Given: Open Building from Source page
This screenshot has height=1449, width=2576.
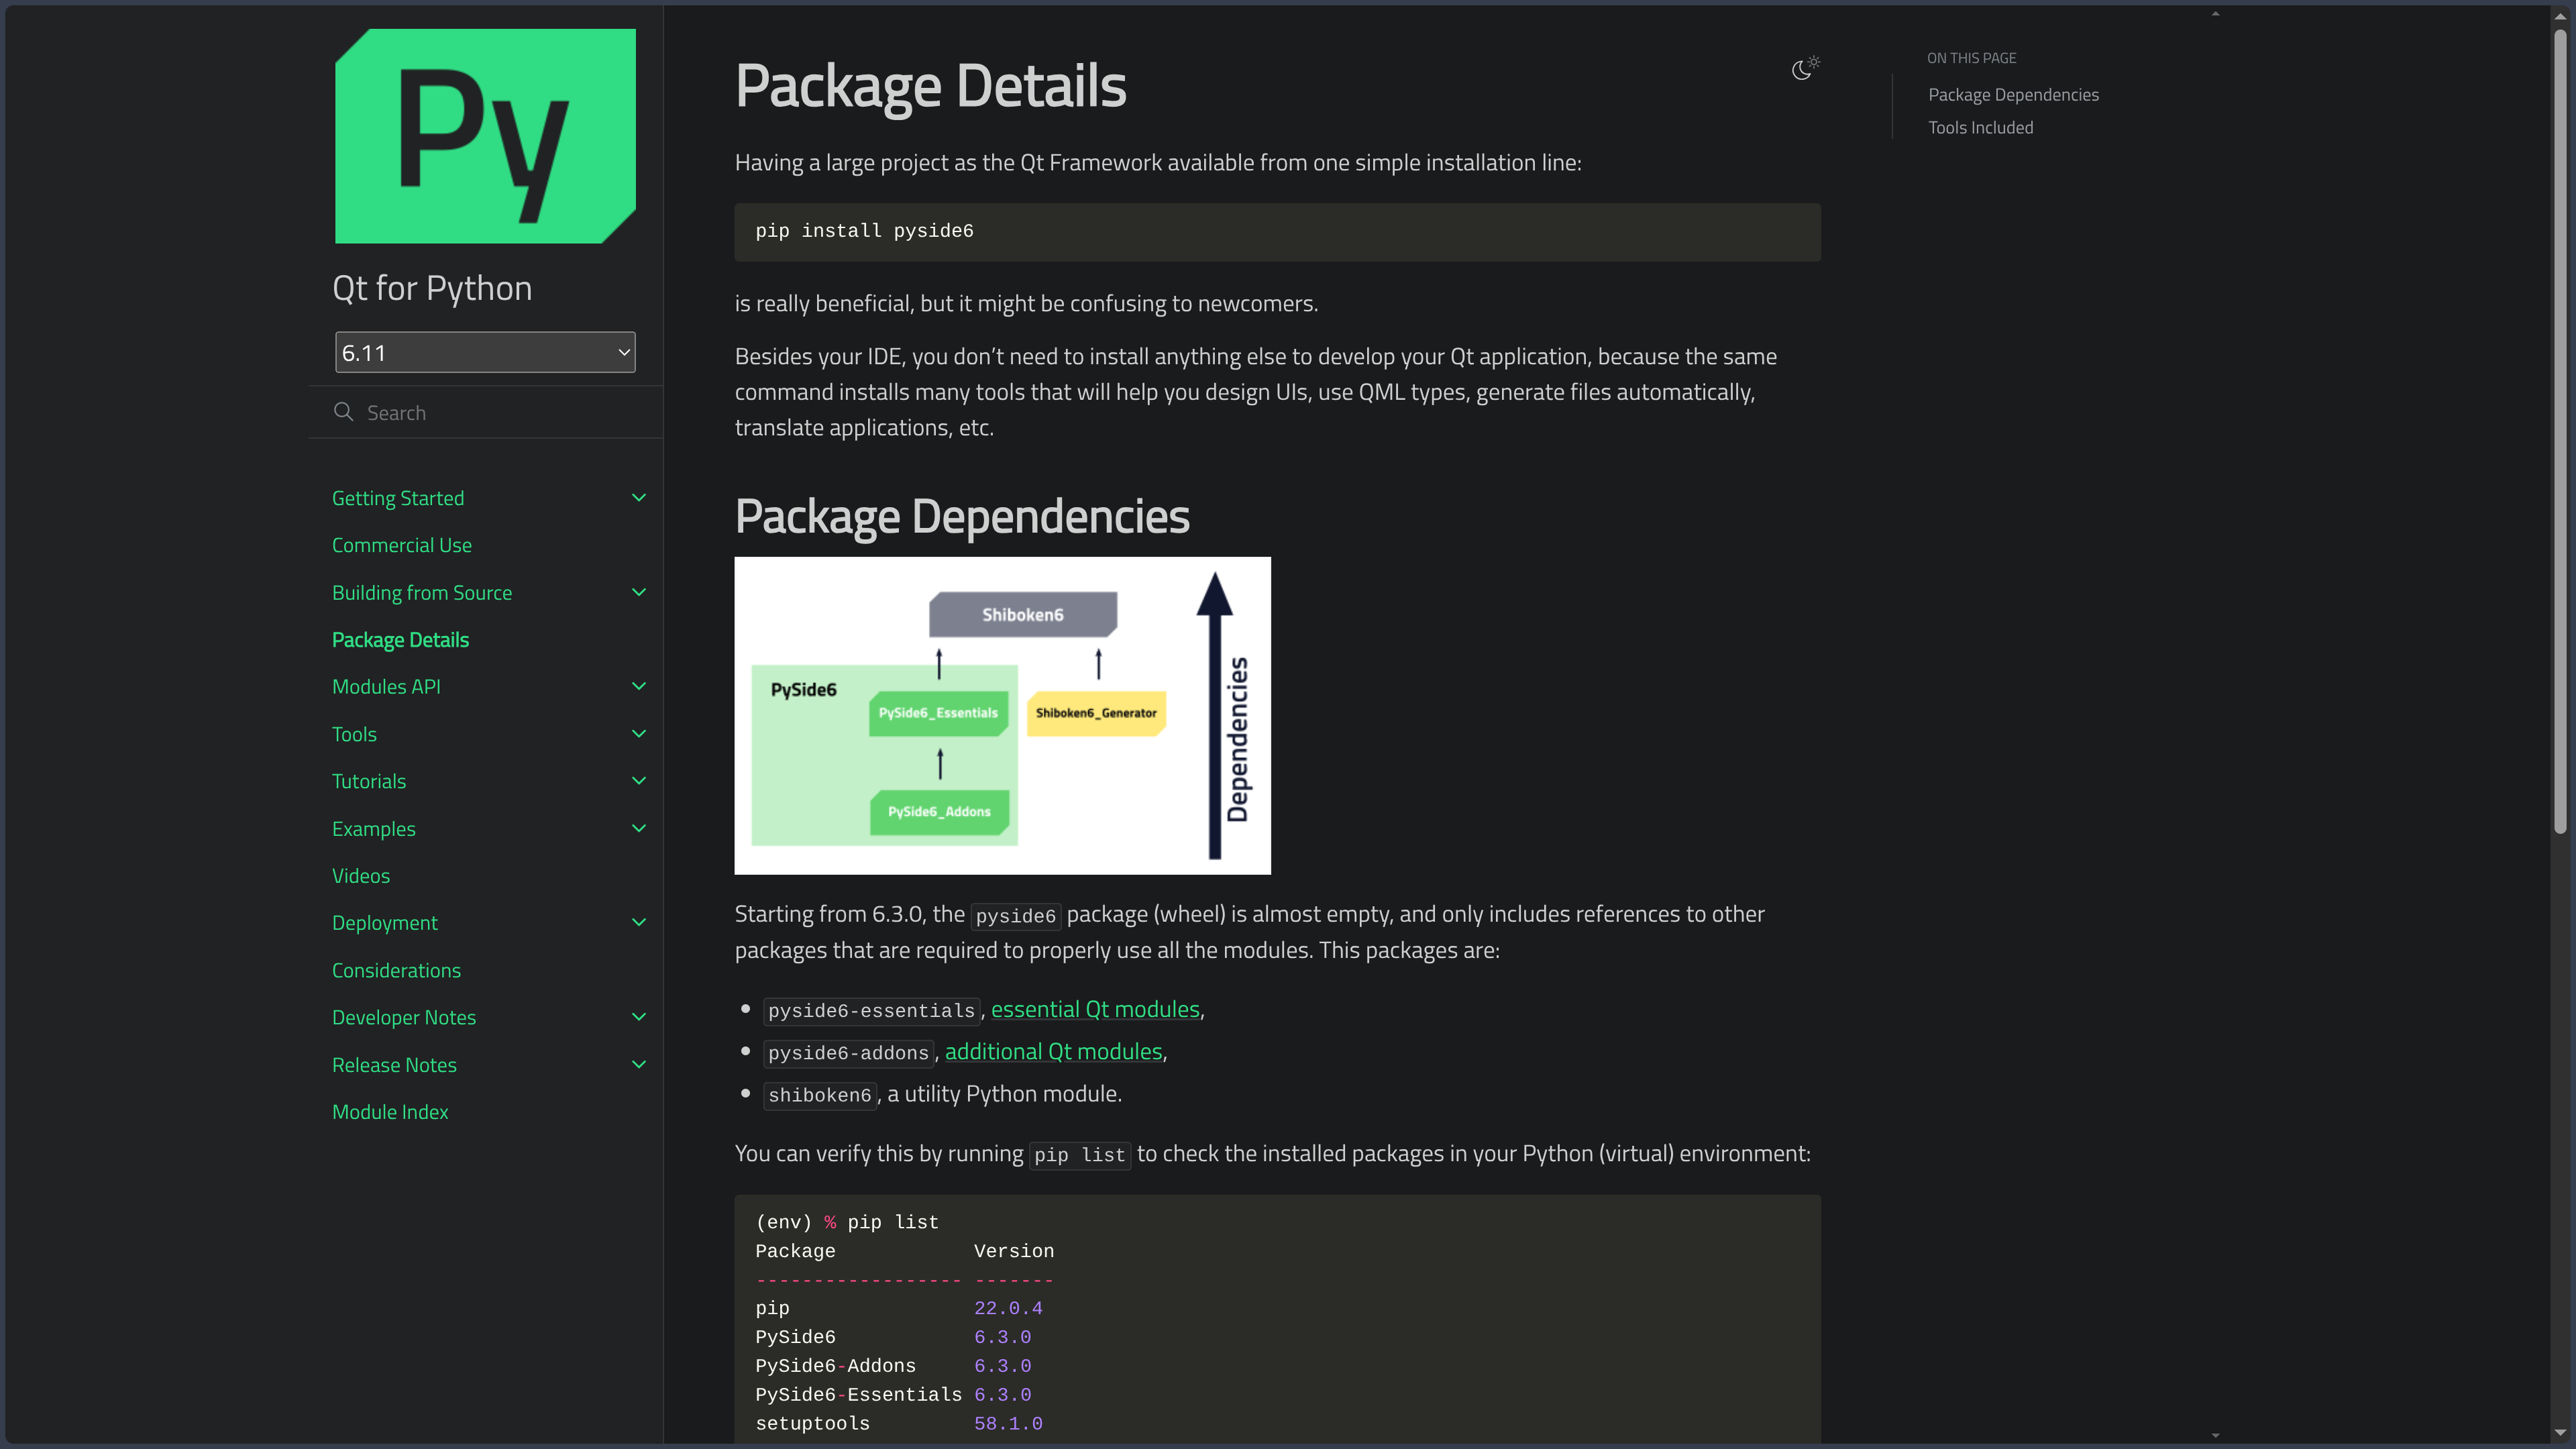Looking at the screenshot, I should (422, 592).
